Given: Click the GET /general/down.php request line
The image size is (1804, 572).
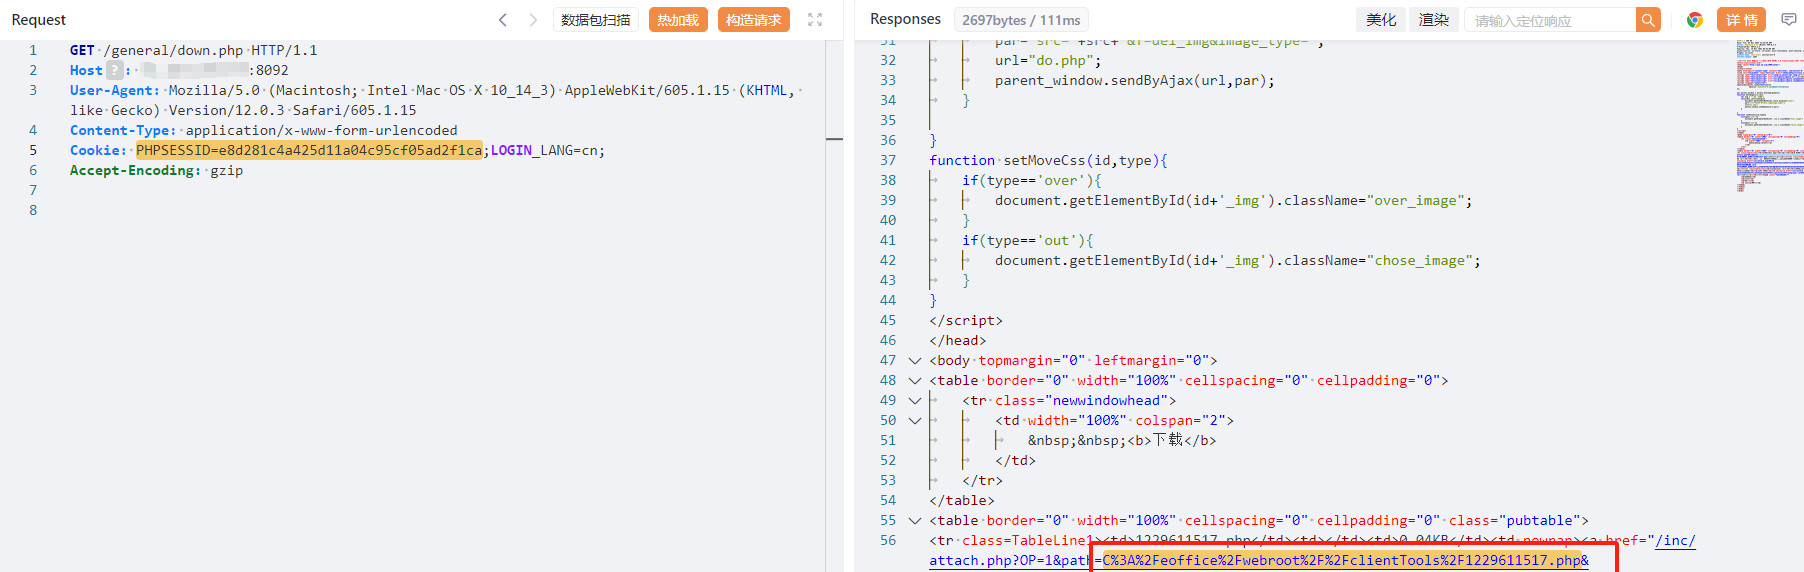Looking at the screenshot, I should coord(193,50).
